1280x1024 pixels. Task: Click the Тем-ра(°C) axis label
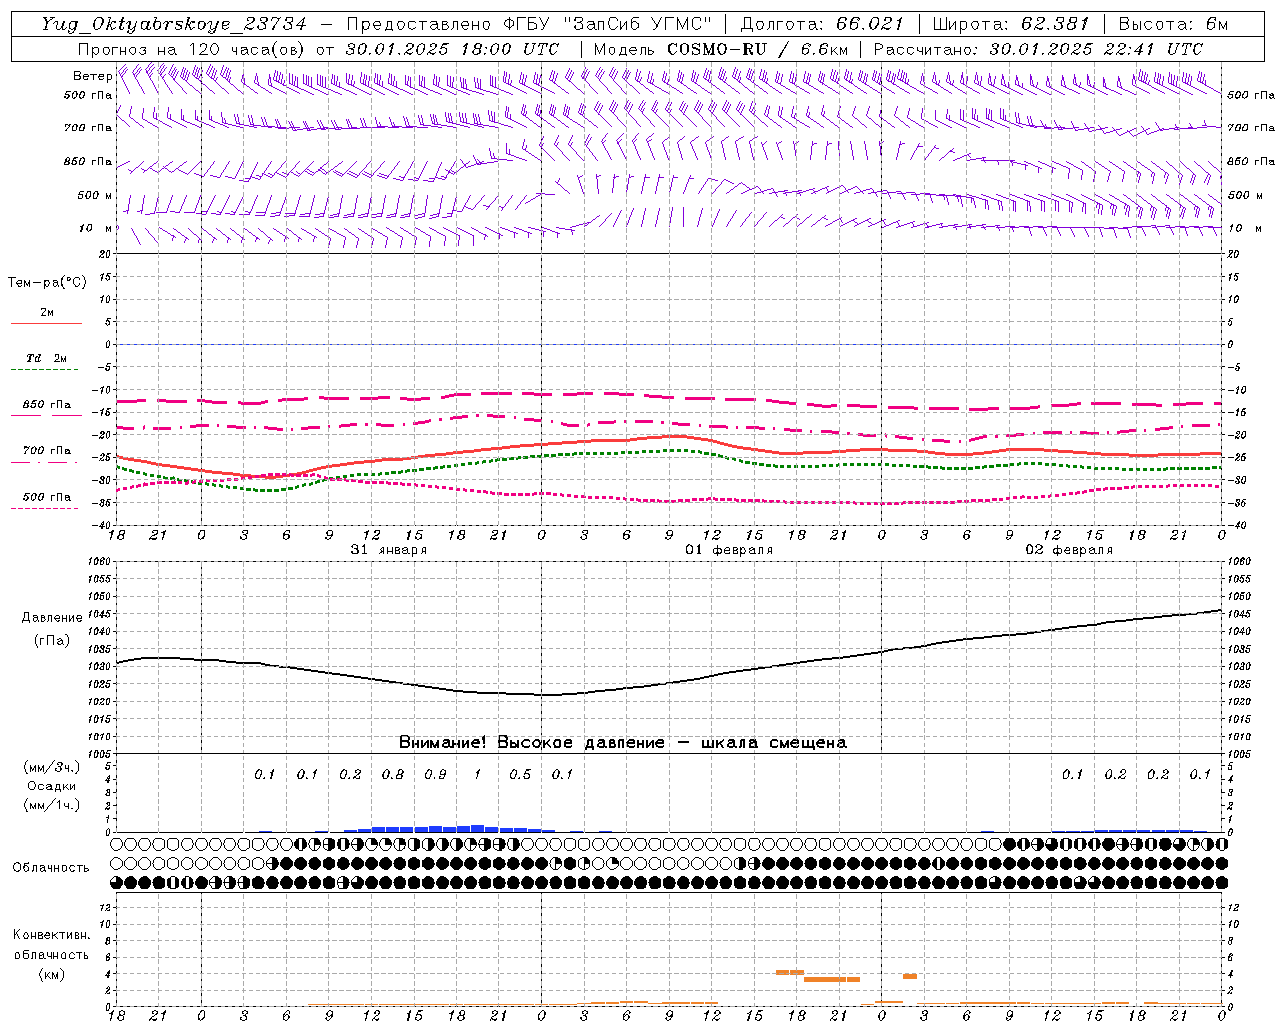coord(47,283)
